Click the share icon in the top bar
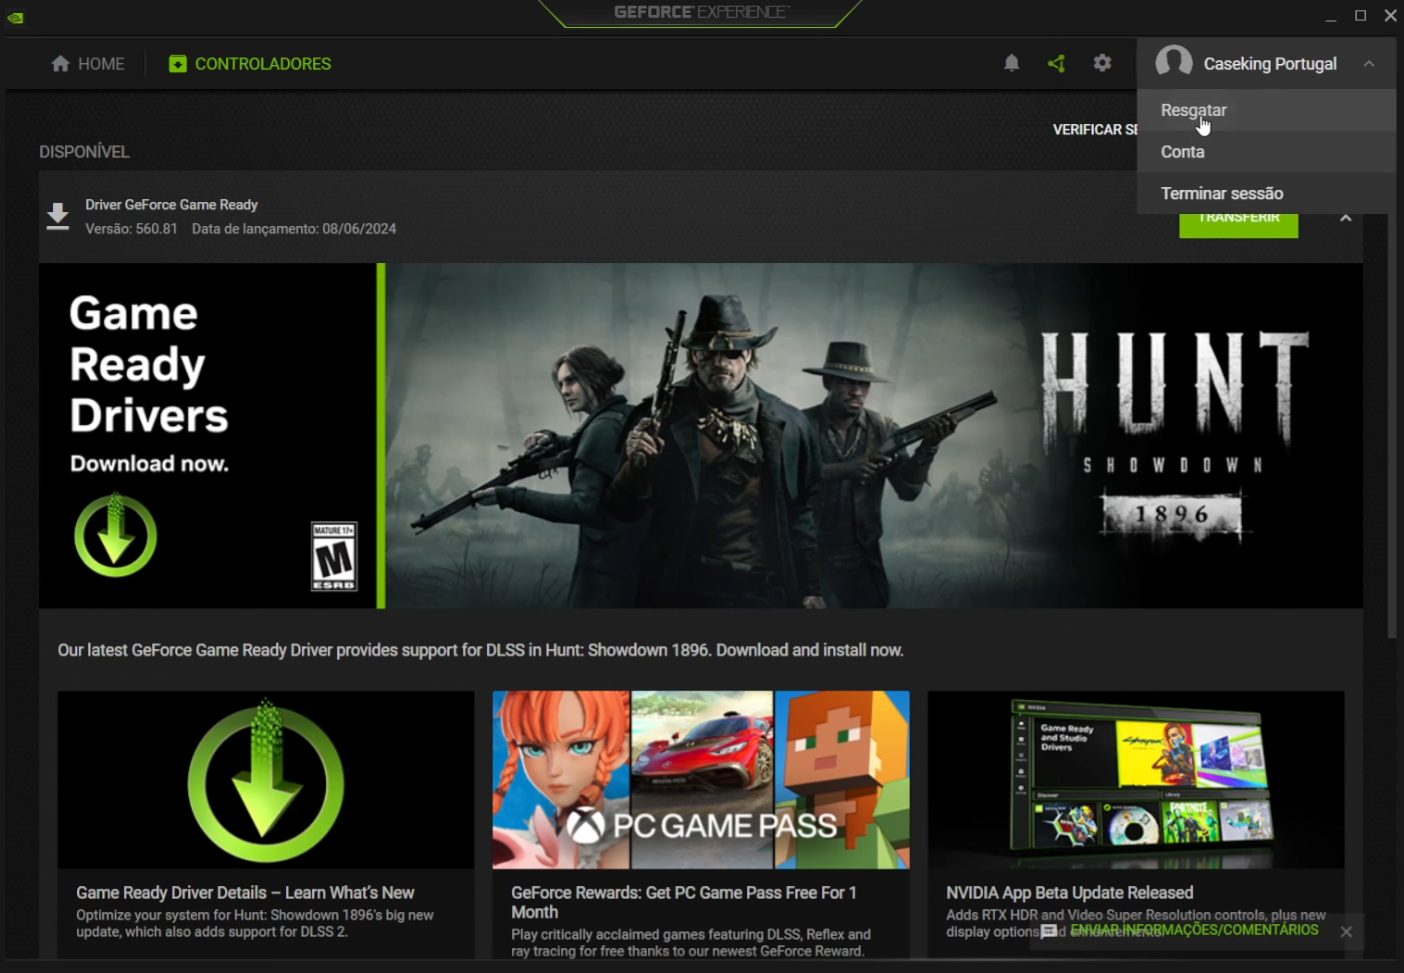Viewport: 1404px width, 973px height. point(1056,62)
